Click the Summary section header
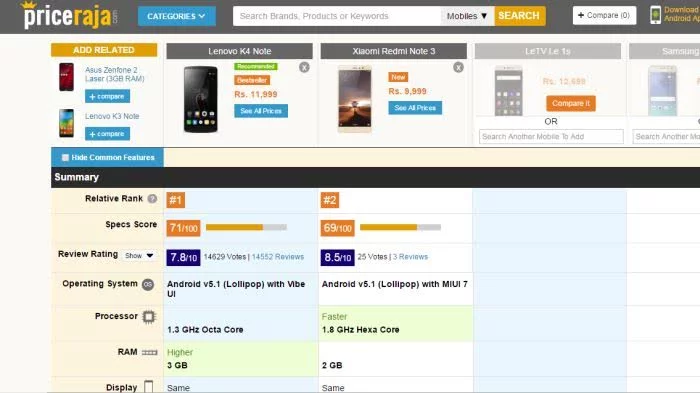The width and height of the screenshot is (700, 393). [x=375, y=177]
